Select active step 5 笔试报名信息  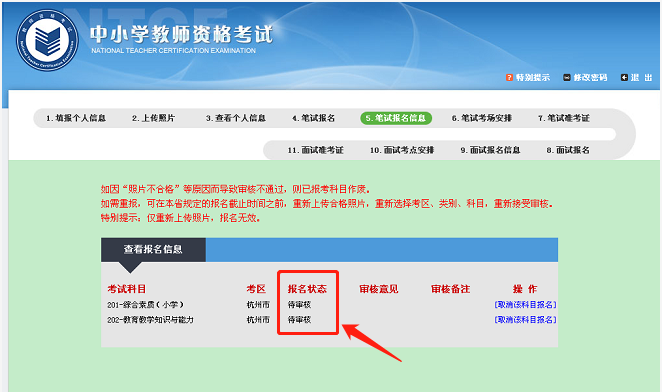[x=396, y=118]
